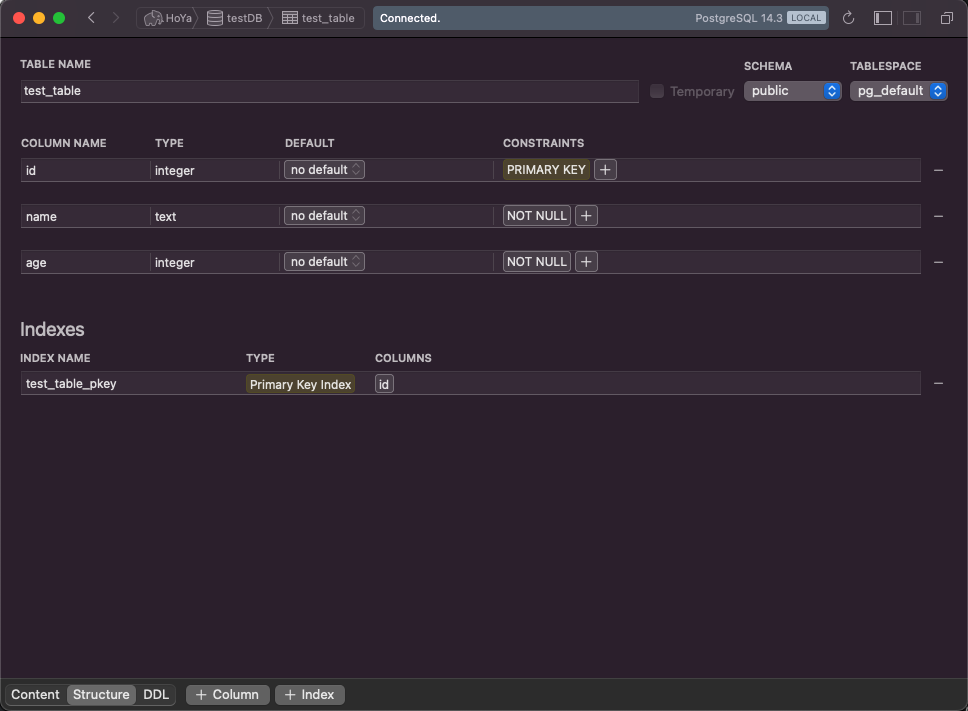Switch to the Structure tab
Screen dimensions: 968x711
coord(101,694)
